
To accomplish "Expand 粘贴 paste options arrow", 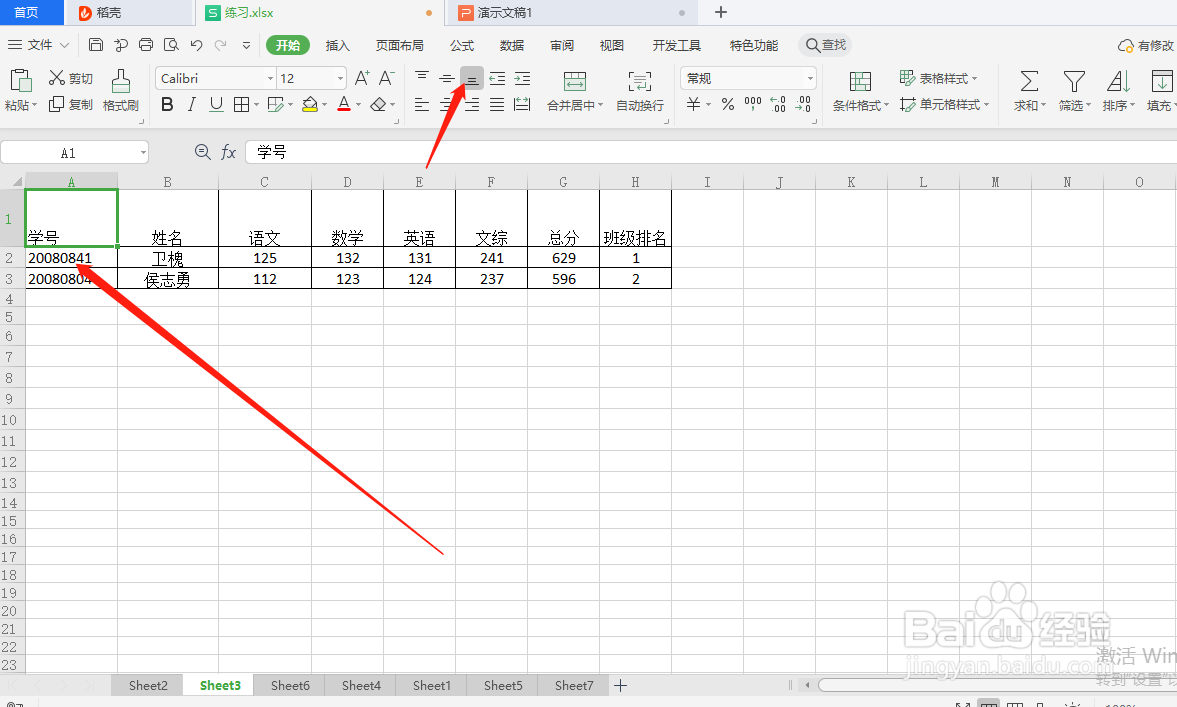I will tap(35, 106).
